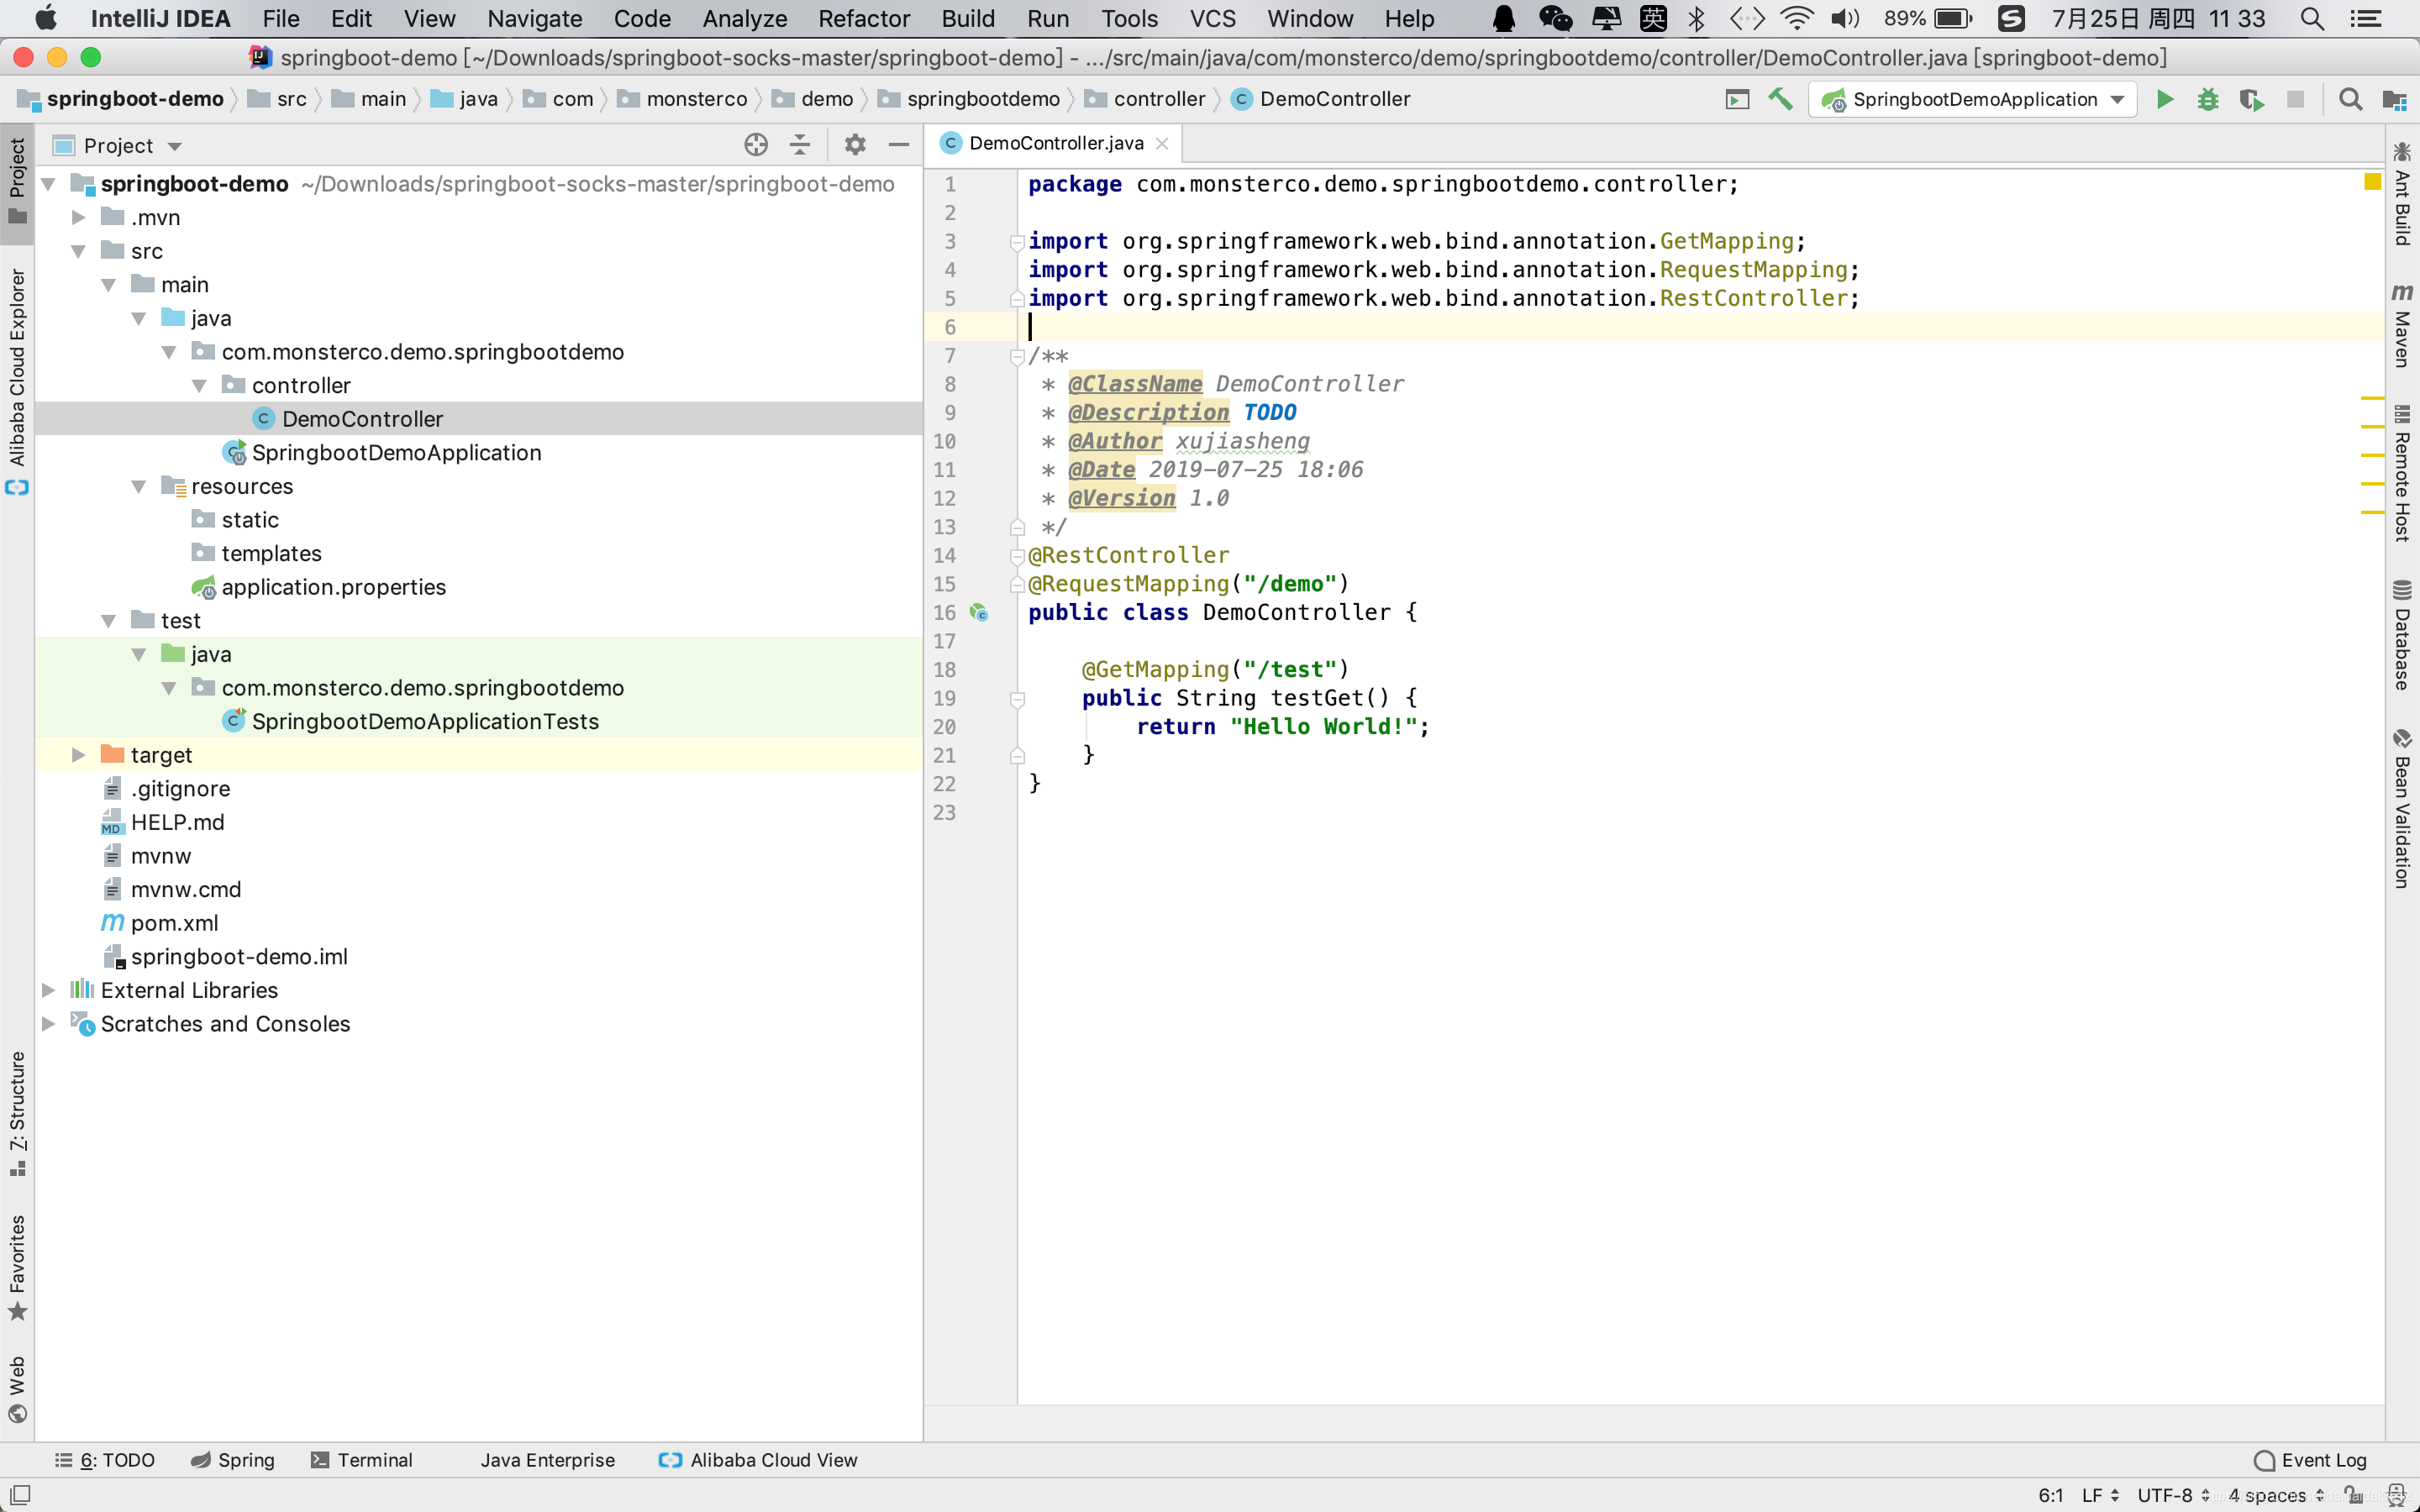Image resolution: width=2420 pixels, height=1512 pixels.
Task: Click the select run target icon
Action: (1737, 99)
